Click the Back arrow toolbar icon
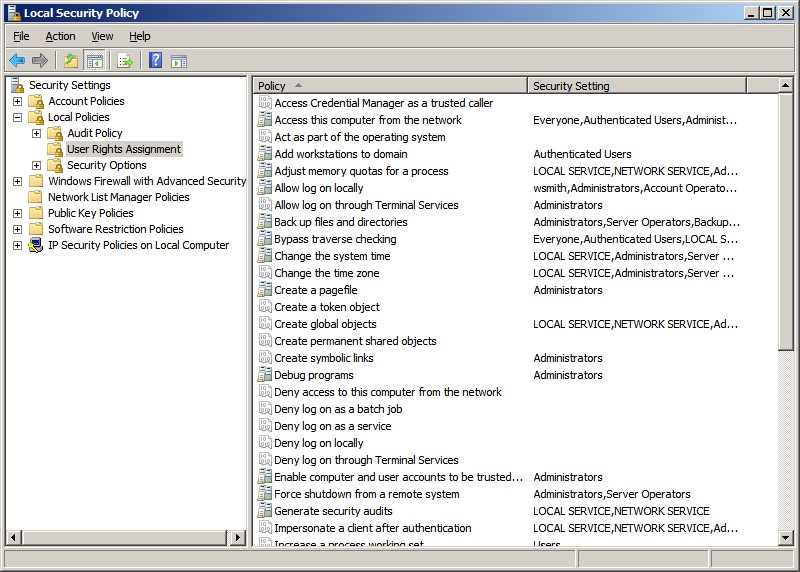 [x=17, y=61]
